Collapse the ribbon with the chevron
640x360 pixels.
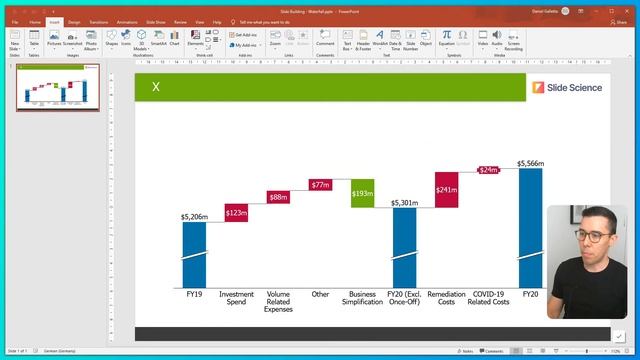point(630,56)
